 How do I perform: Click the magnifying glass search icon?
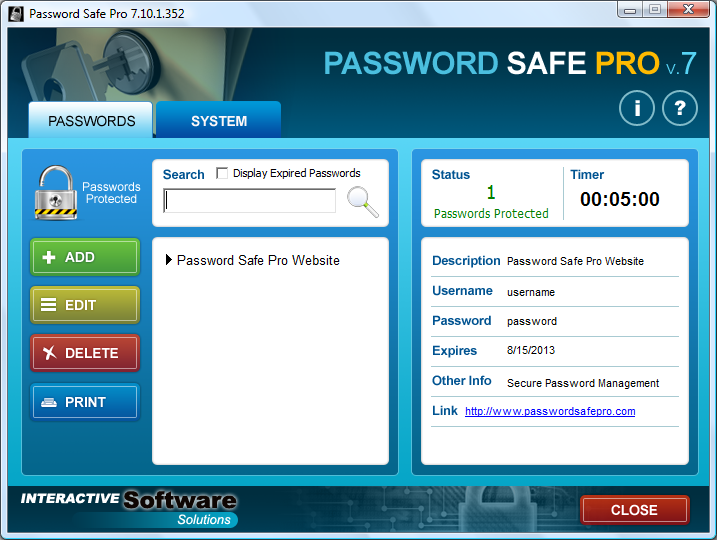click(363, 201)
